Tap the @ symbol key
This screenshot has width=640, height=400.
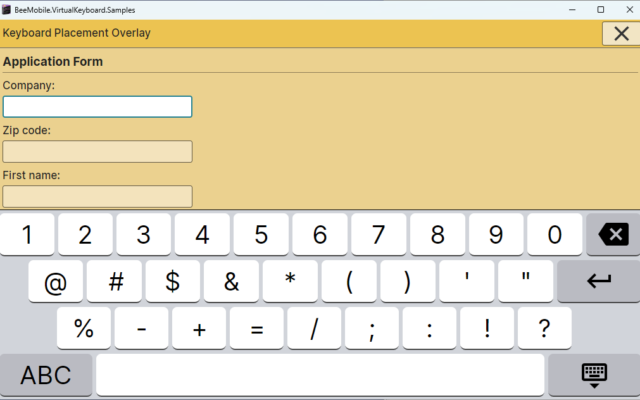(56, 281)
